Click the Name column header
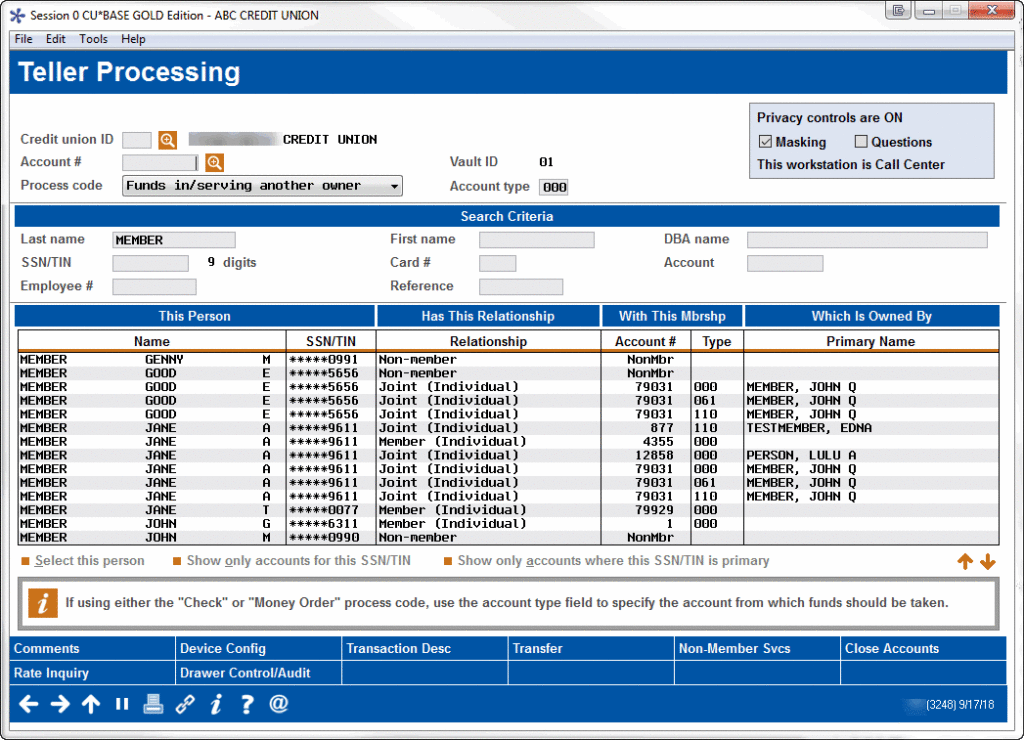 tap(152, 342)
